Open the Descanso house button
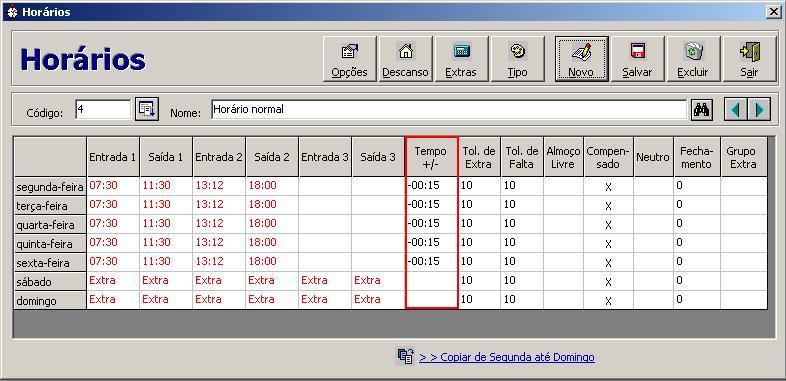This screenshot has height=381, width=786. (405, 59)
